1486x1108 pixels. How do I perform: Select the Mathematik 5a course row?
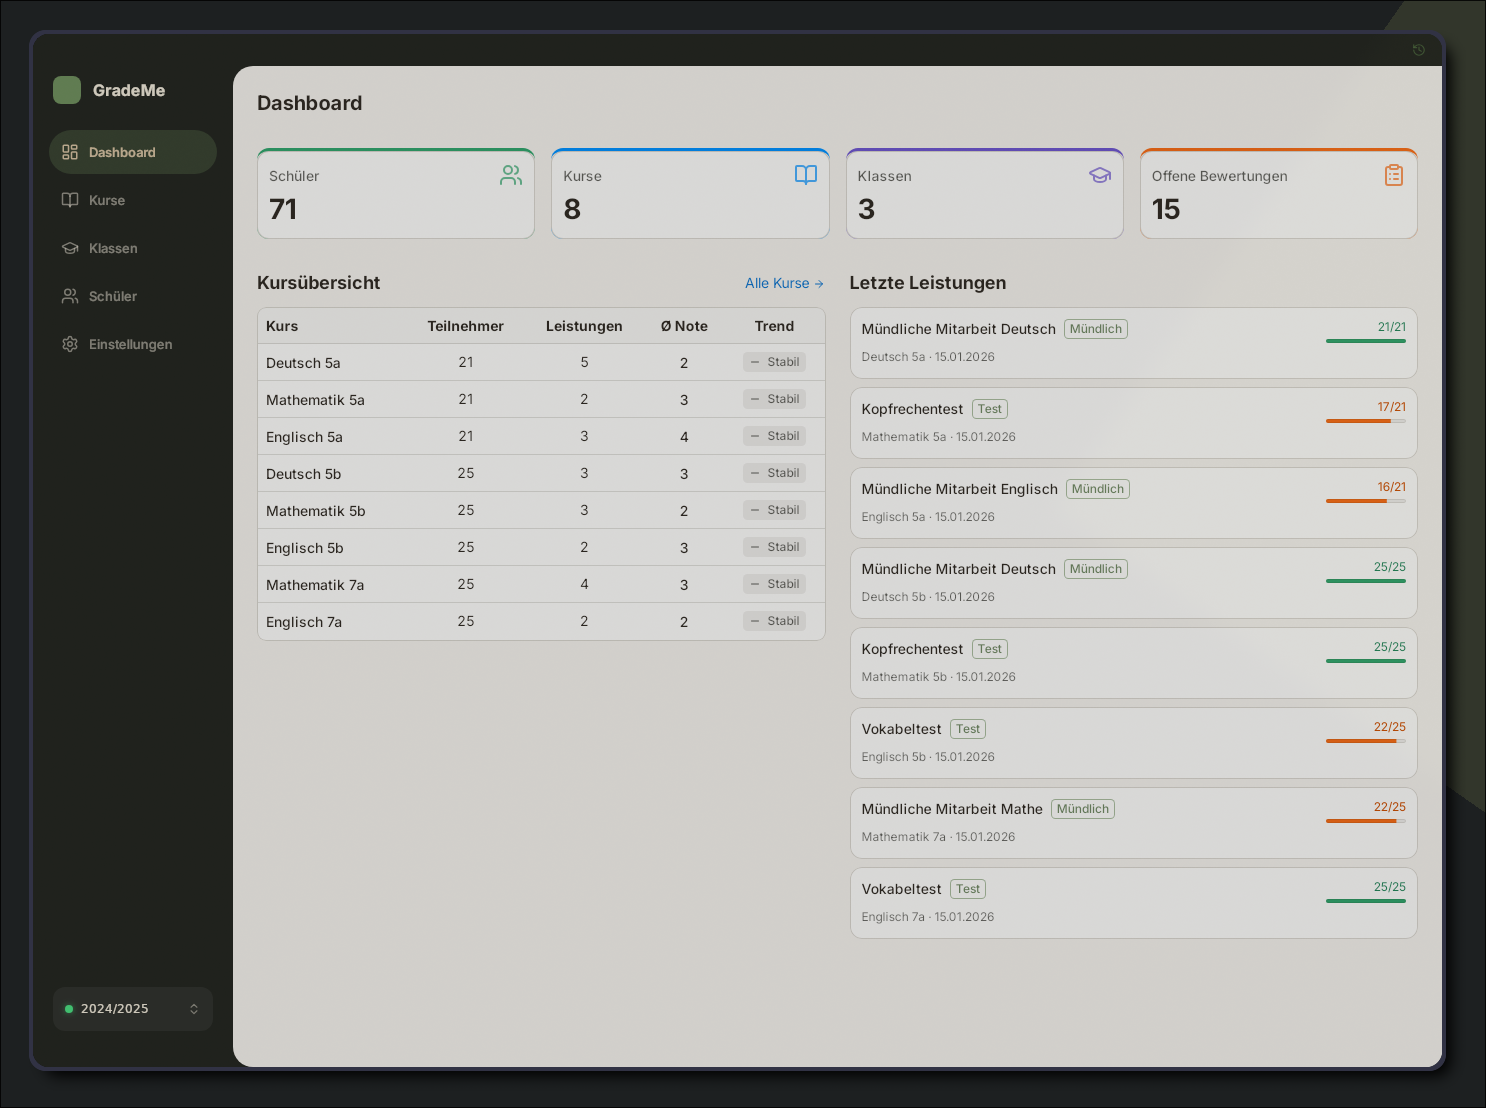tap(541, 400)
